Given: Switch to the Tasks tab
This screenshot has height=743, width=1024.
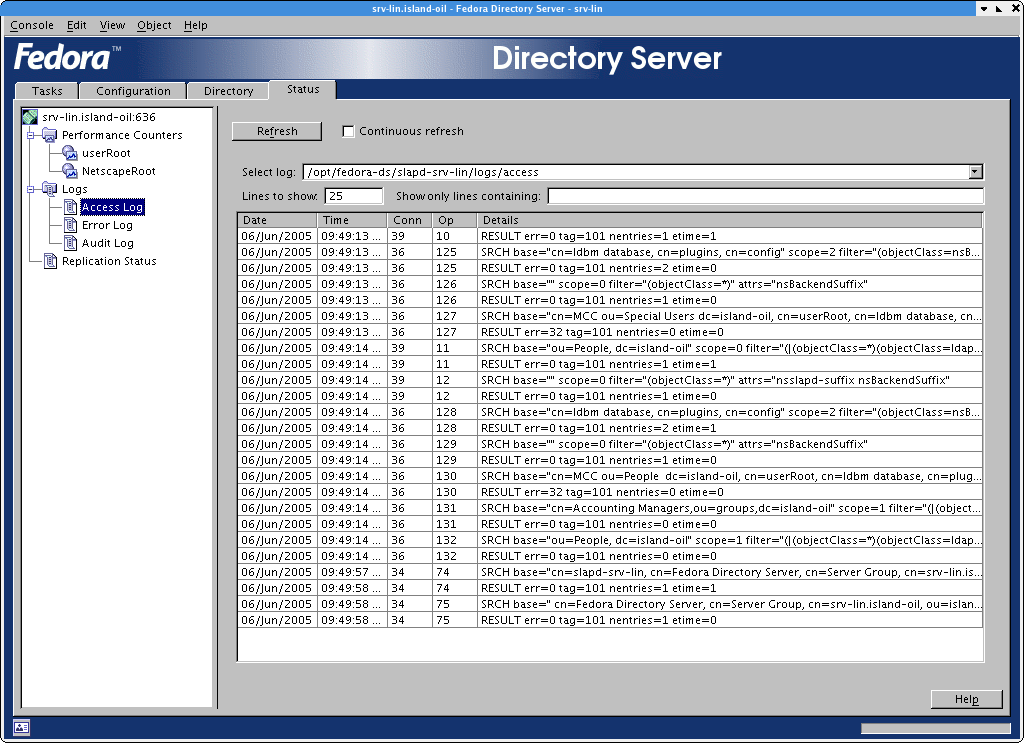Looking at the screenshot, I should pos(47,91).
